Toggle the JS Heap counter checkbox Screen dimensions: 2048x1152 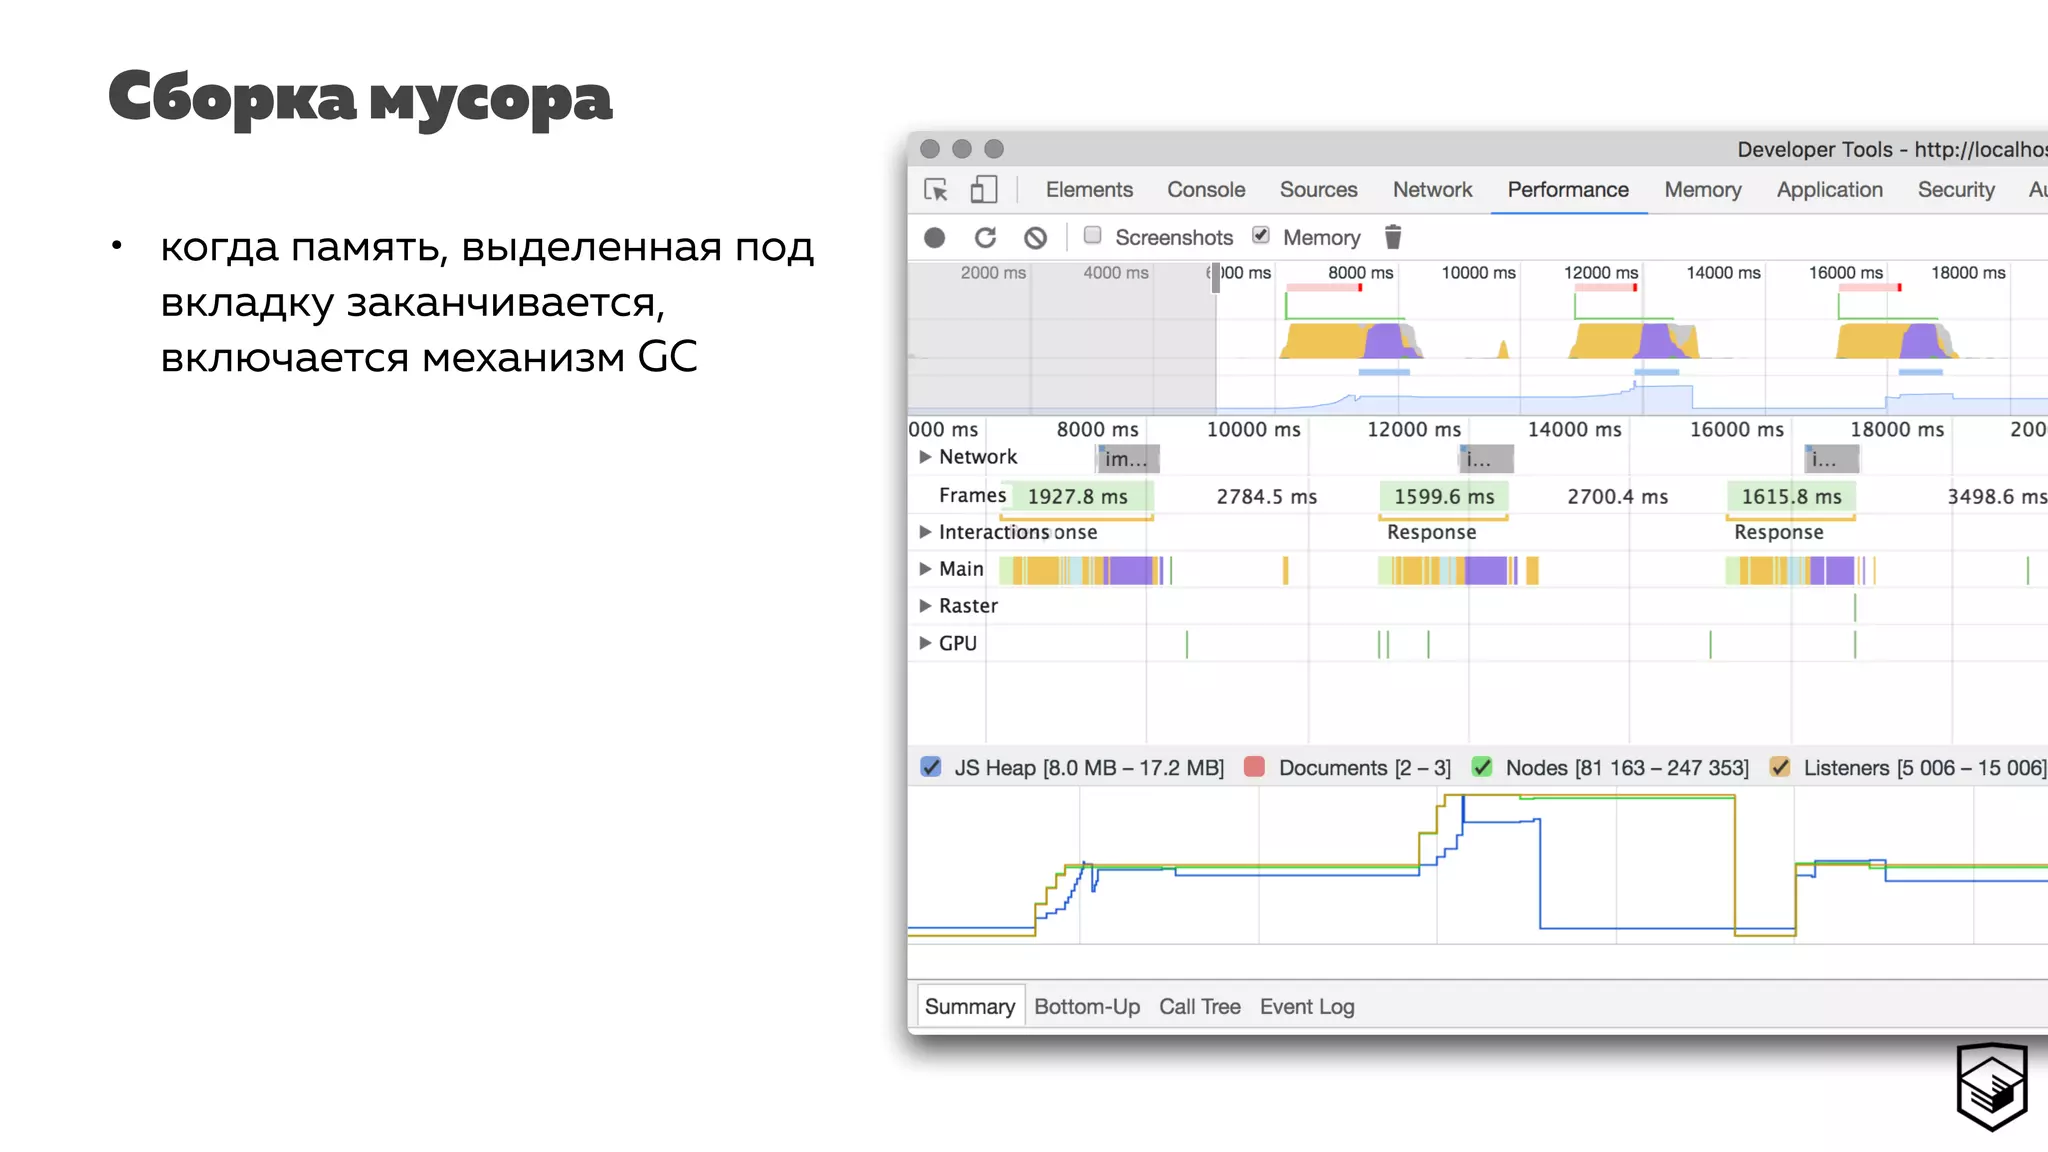tap(931, 767)
